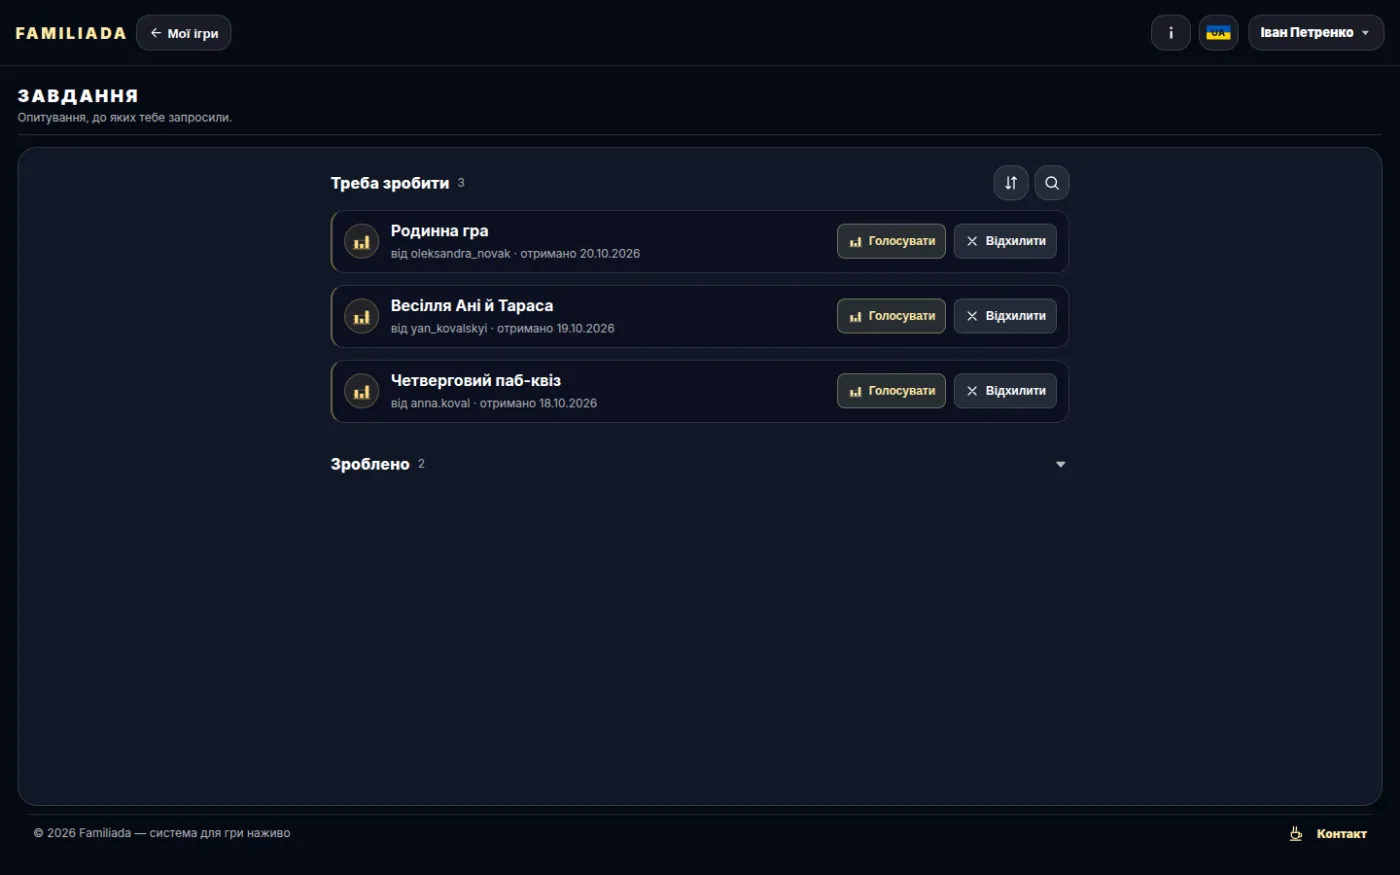Image resolution: width=1400 pixels, height=875 pixels.
Task: Click the subtitle Опитування, до яких тебе запросили
Action: click(x=125, y=118)
